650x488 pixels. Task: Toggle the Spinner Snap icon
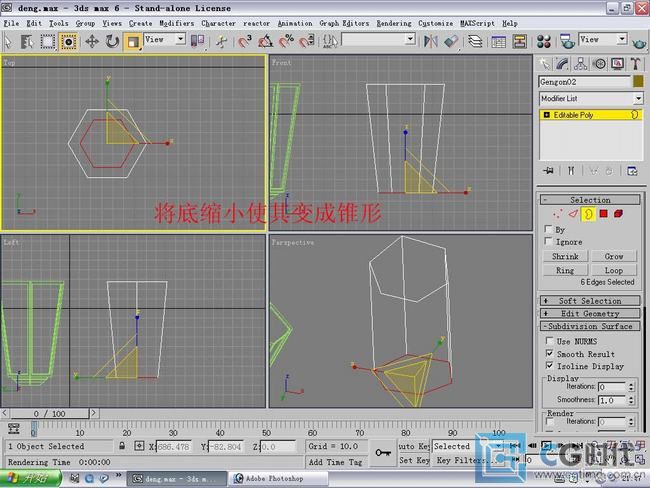pos(307,41)
